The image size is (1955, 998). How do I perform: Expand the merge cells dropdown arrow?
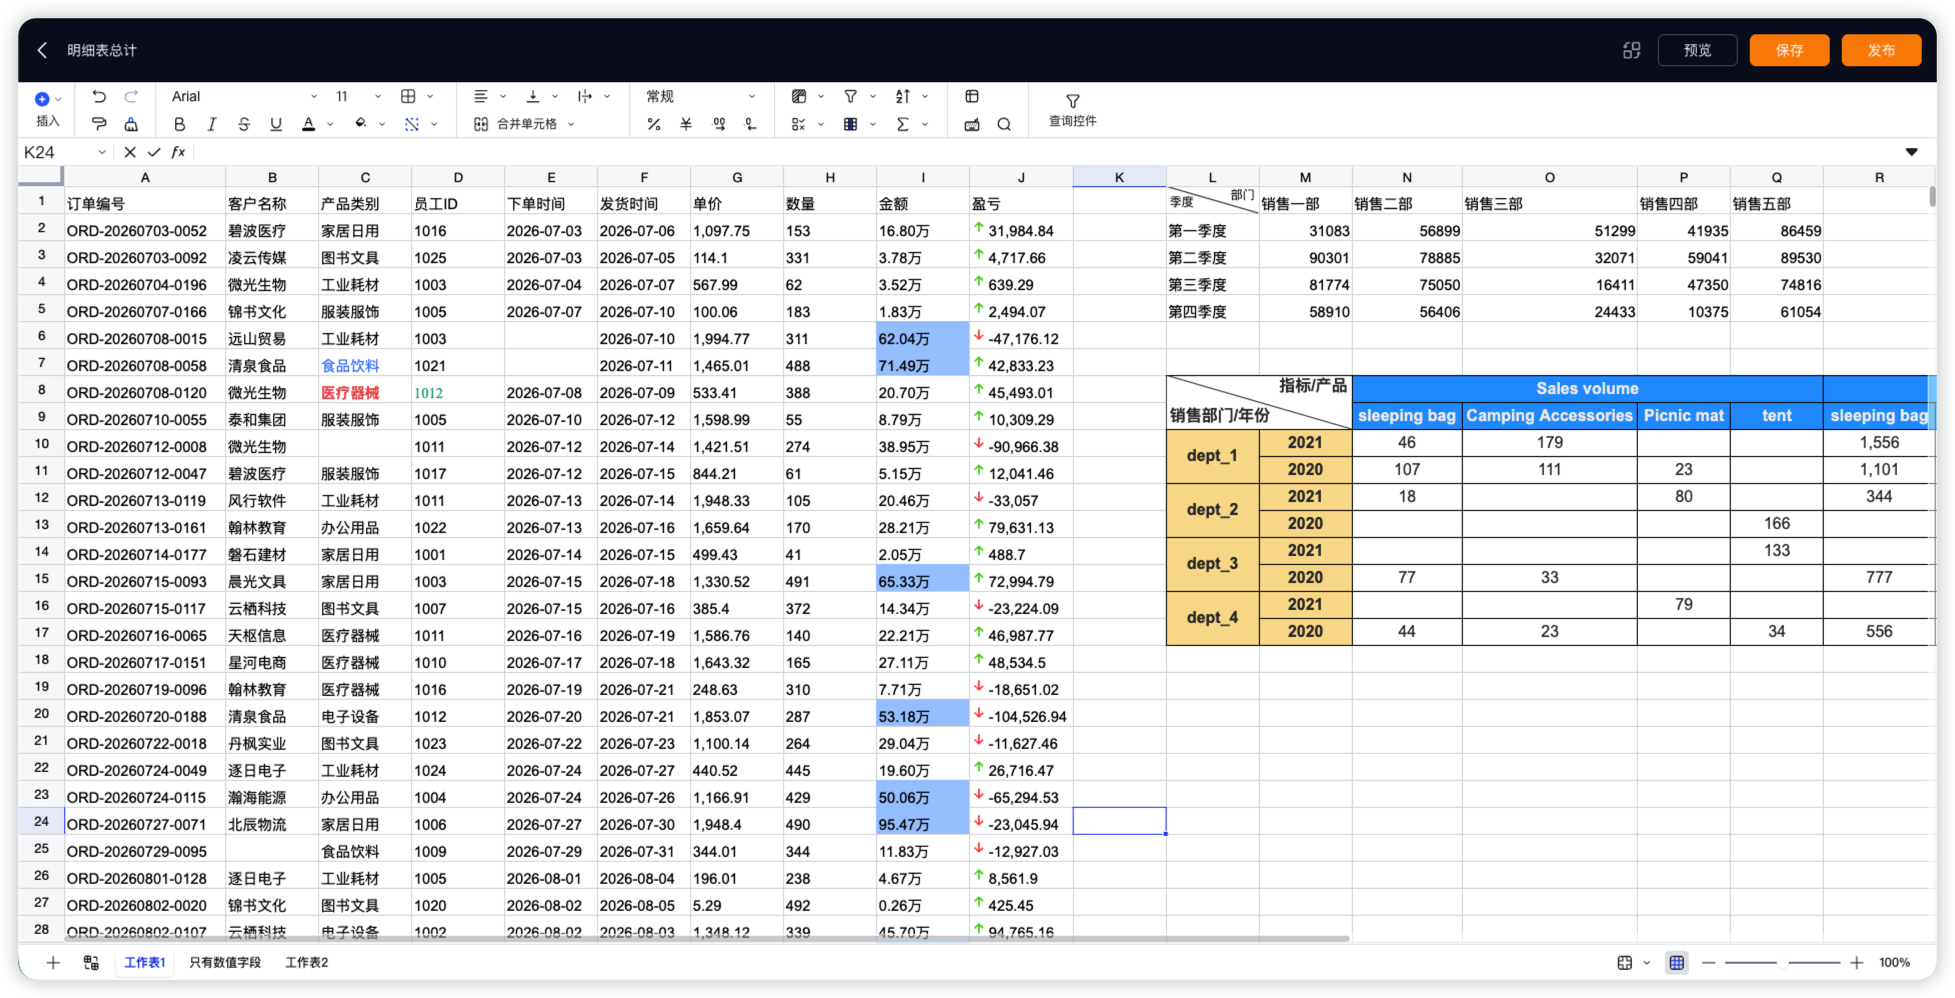coord(571,125)
